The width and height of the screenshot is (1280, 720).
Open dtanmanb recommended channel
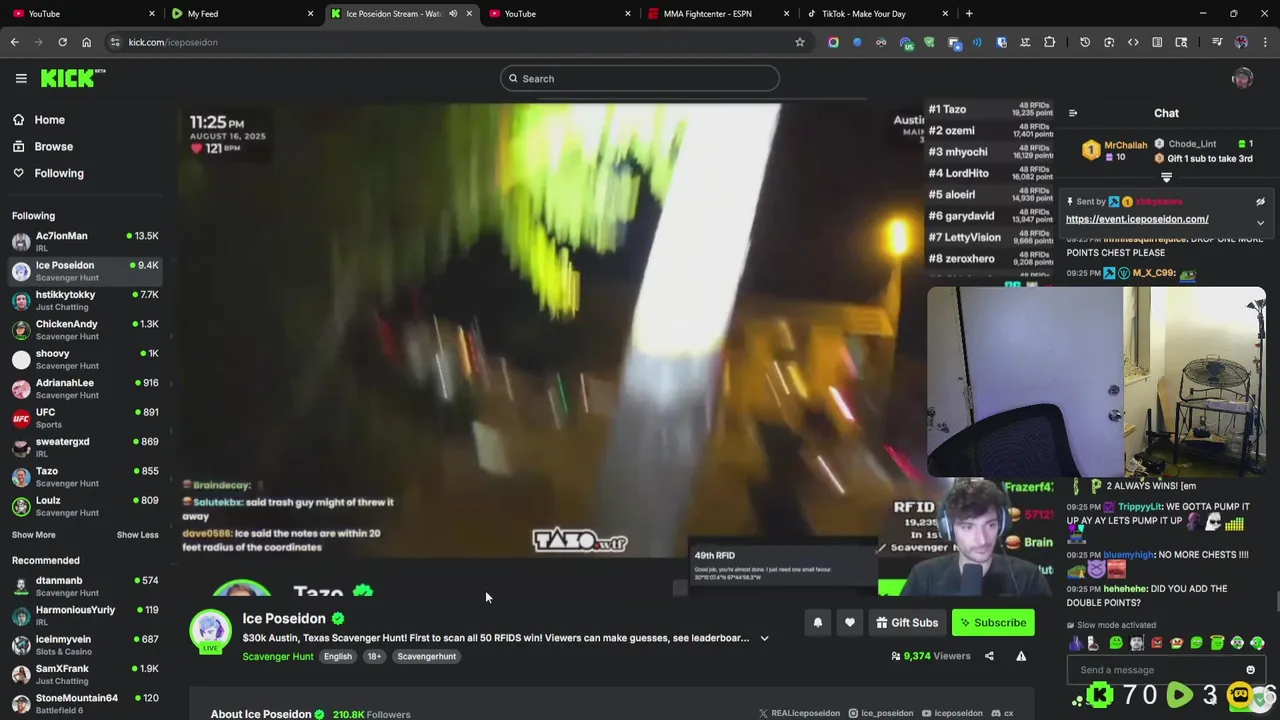coord(84,586)
